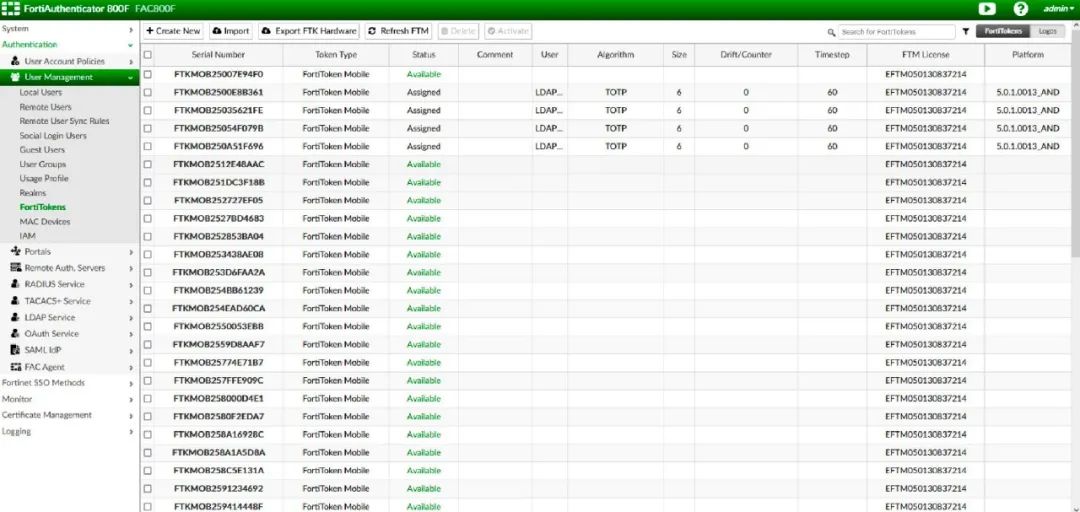Click the Import button
1080x512 pixels.
click(231, 31)
